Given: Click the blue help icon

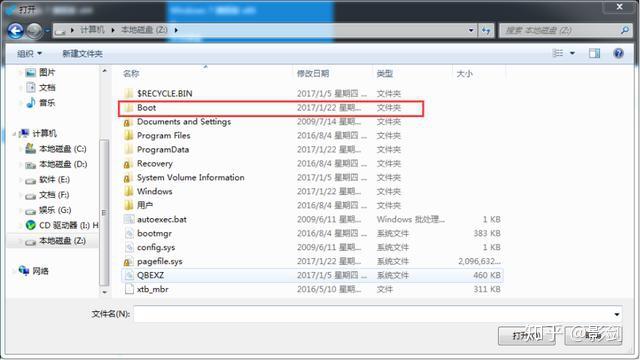Looking at the screenshot, I should (x=619, y=53).
